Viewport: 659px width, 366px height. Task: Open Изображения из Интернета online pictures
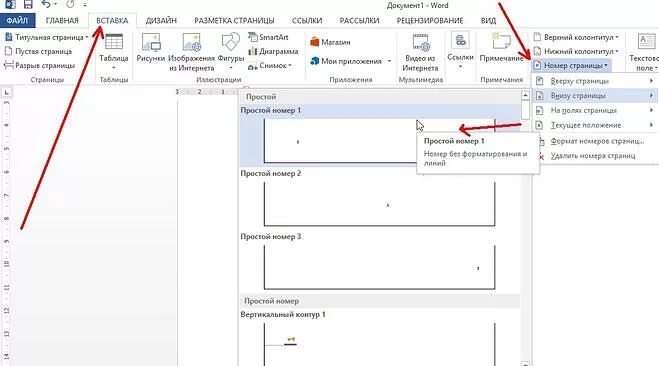click(x=192, y=52)
